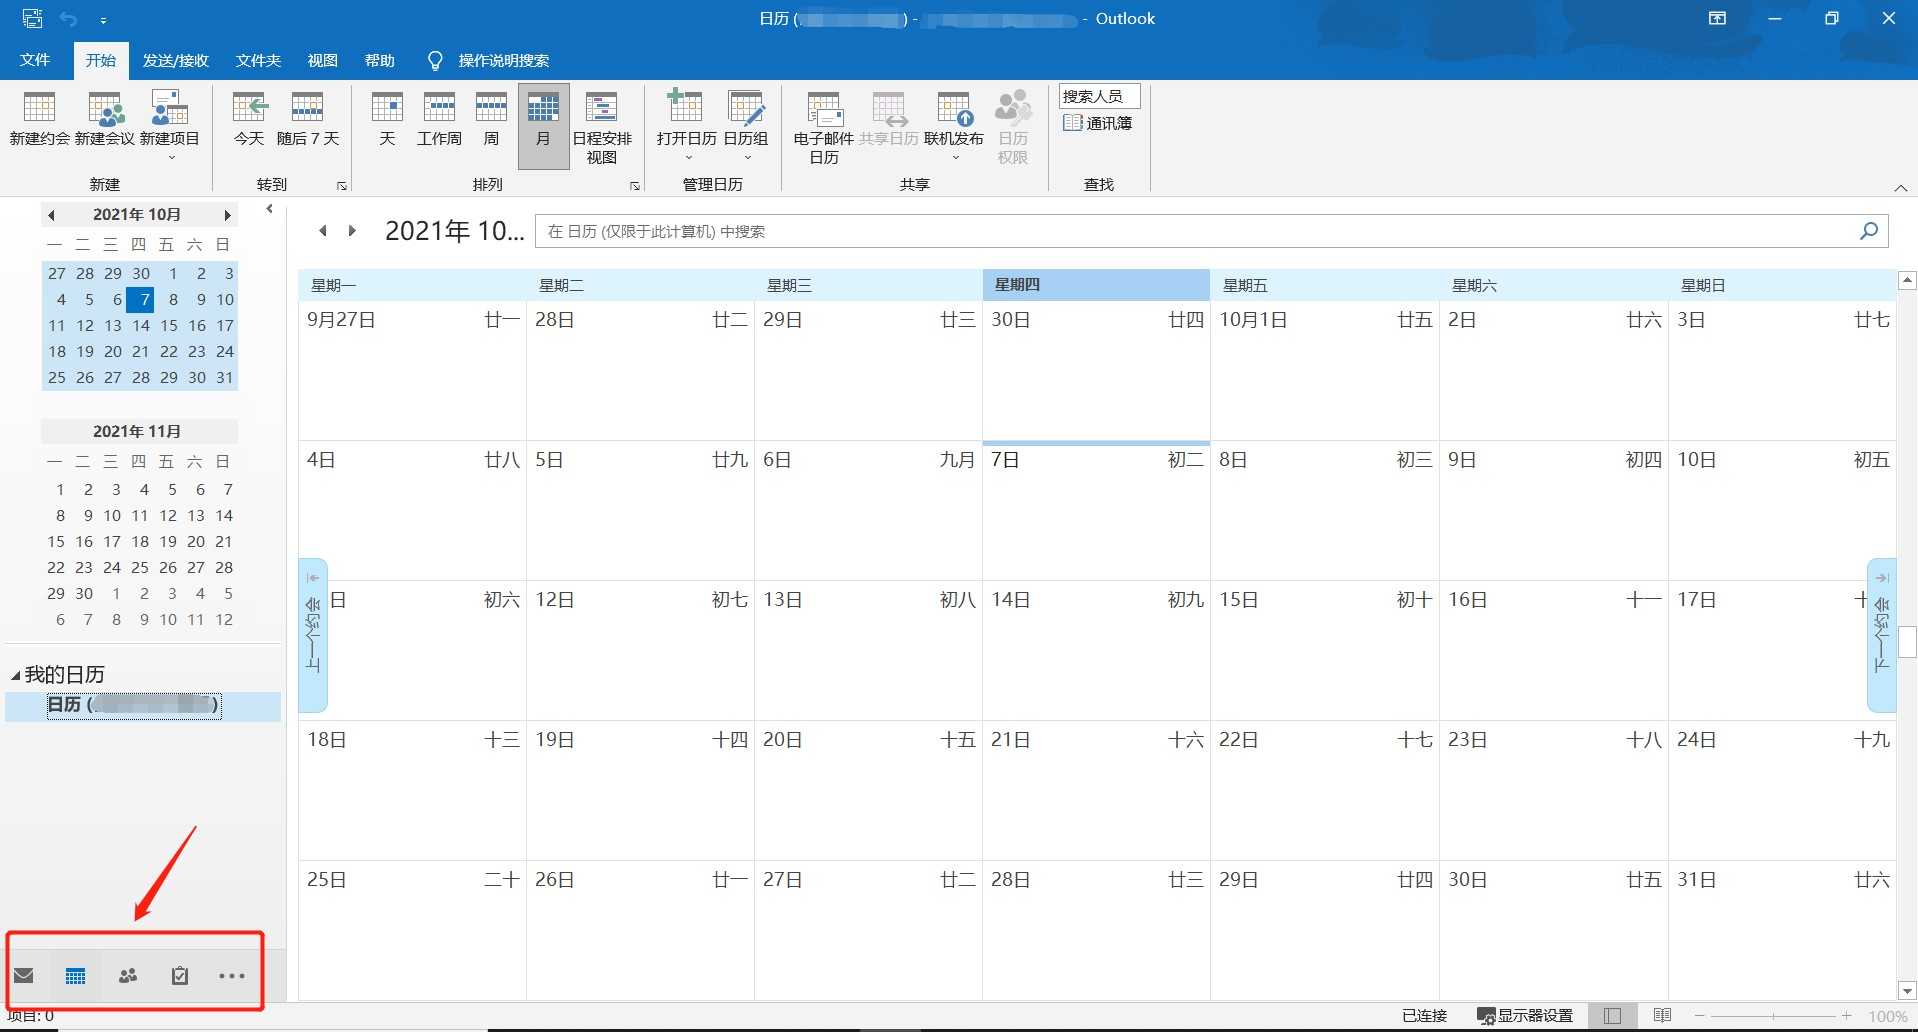Click the Next Appointment (下一个约会) tab
Screen dimensions: 1918x1032
1881,635
